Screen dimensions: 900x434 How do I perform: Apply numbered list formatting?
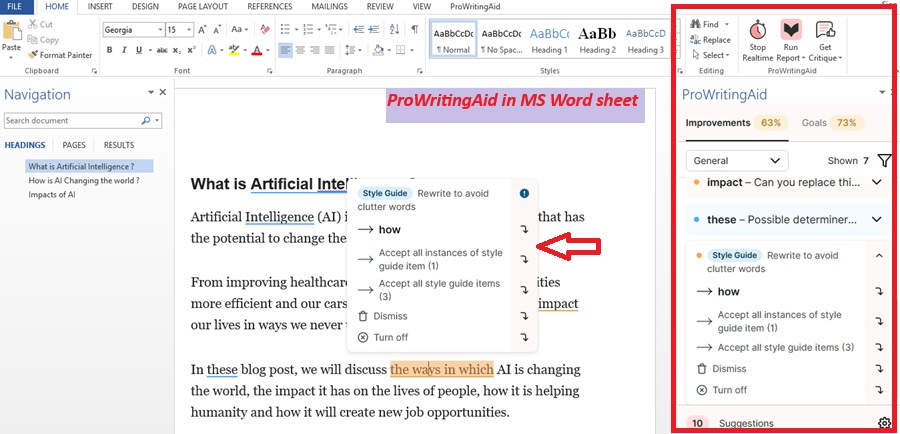point(308,29)
